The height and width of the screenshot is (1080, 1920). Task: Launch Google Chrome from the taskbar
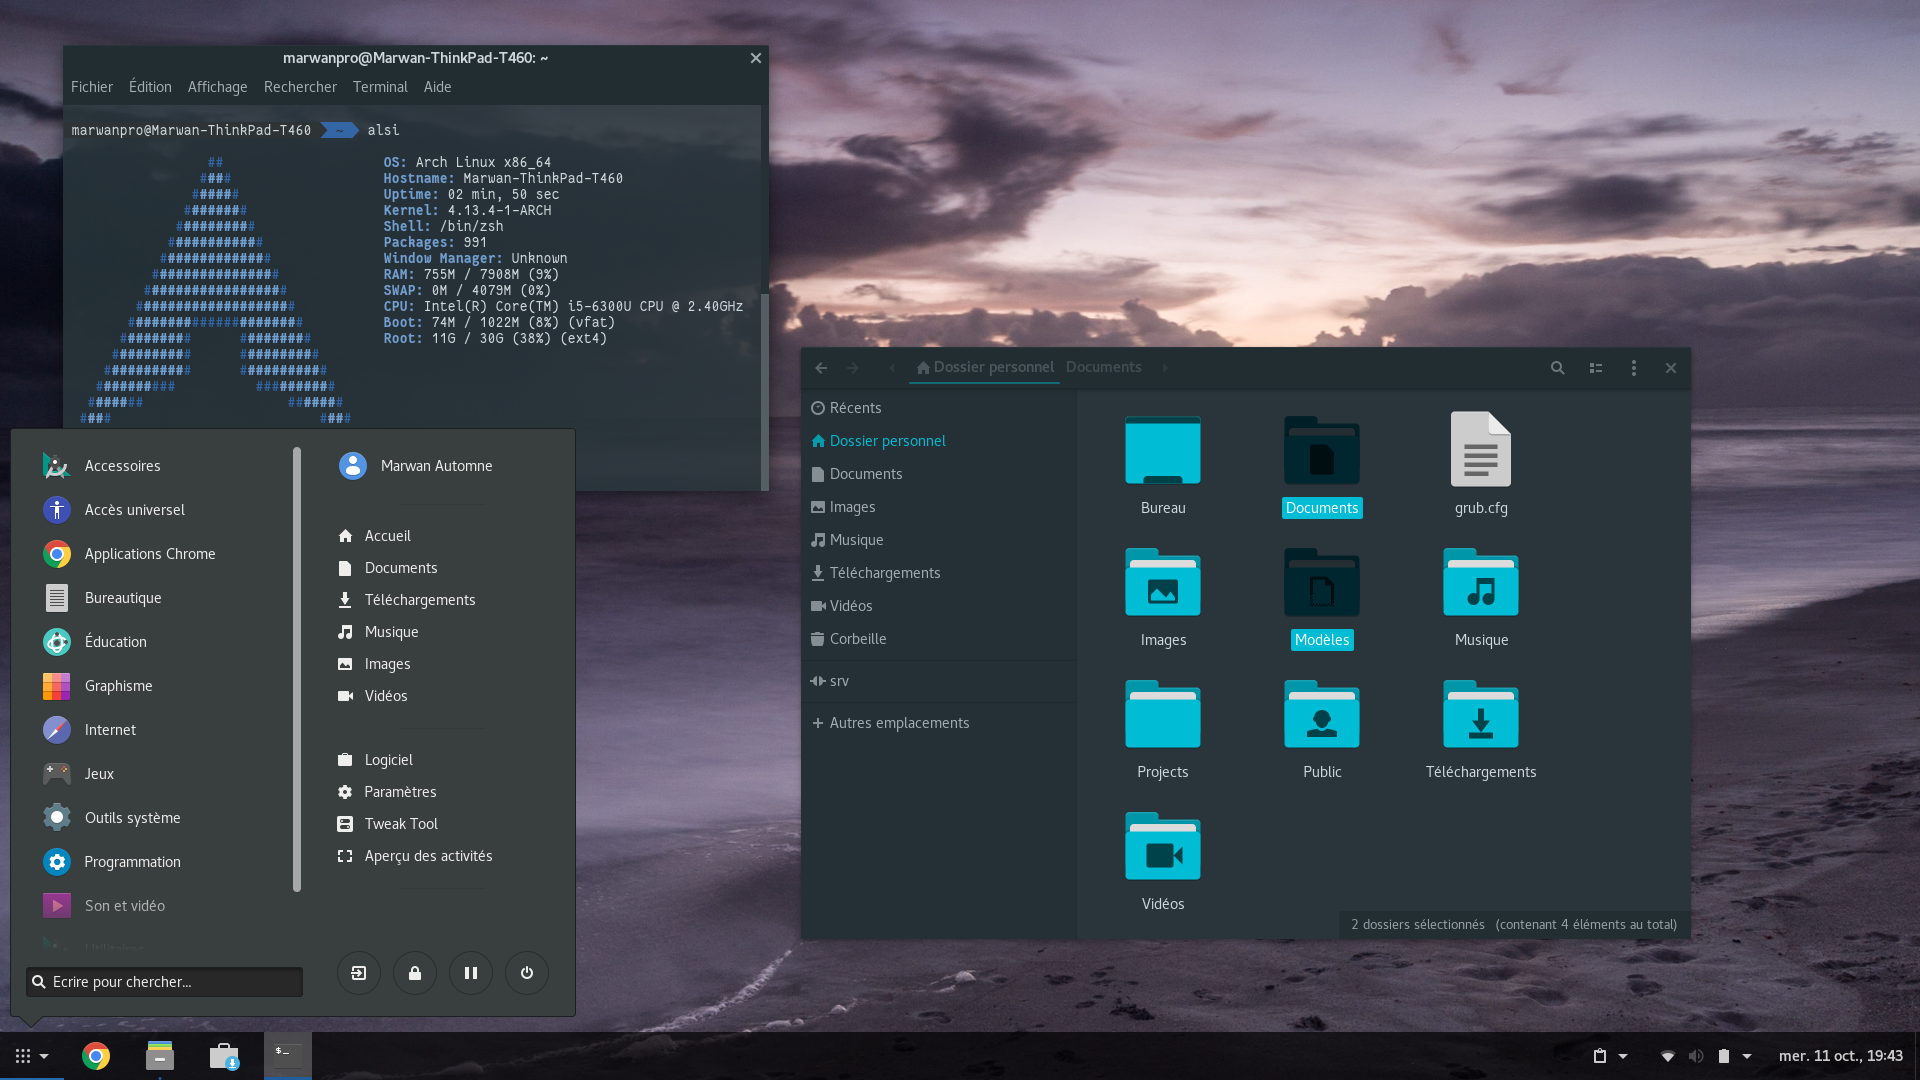(x=95, y=1056)
